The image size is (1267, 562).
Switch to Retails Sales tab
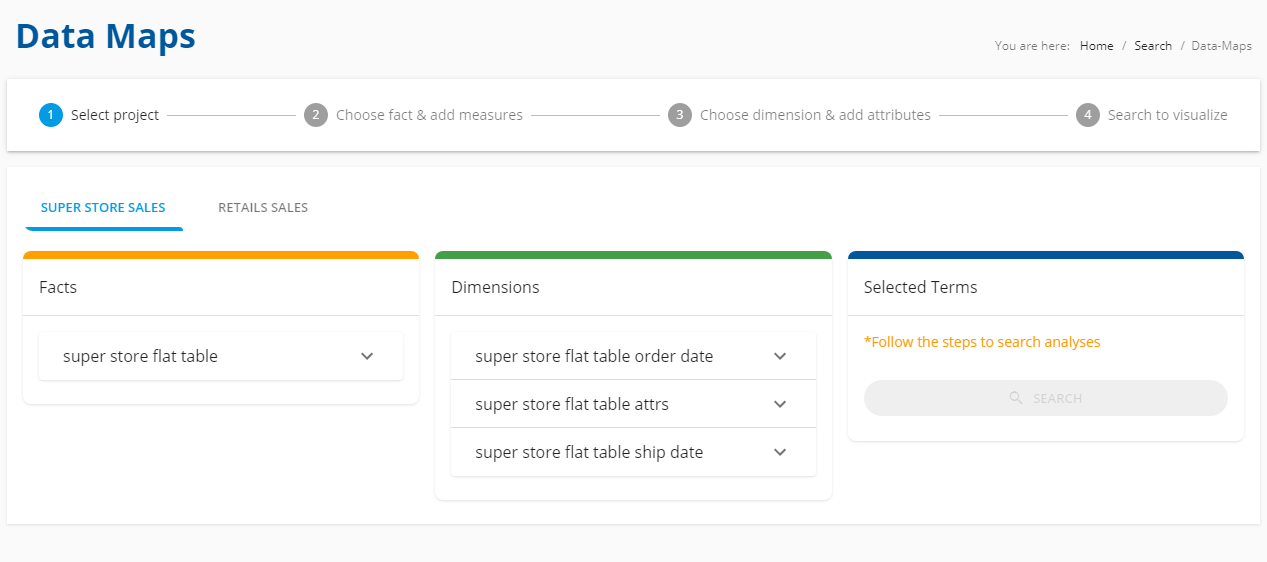pyautogui.click(x=263, y=208)
